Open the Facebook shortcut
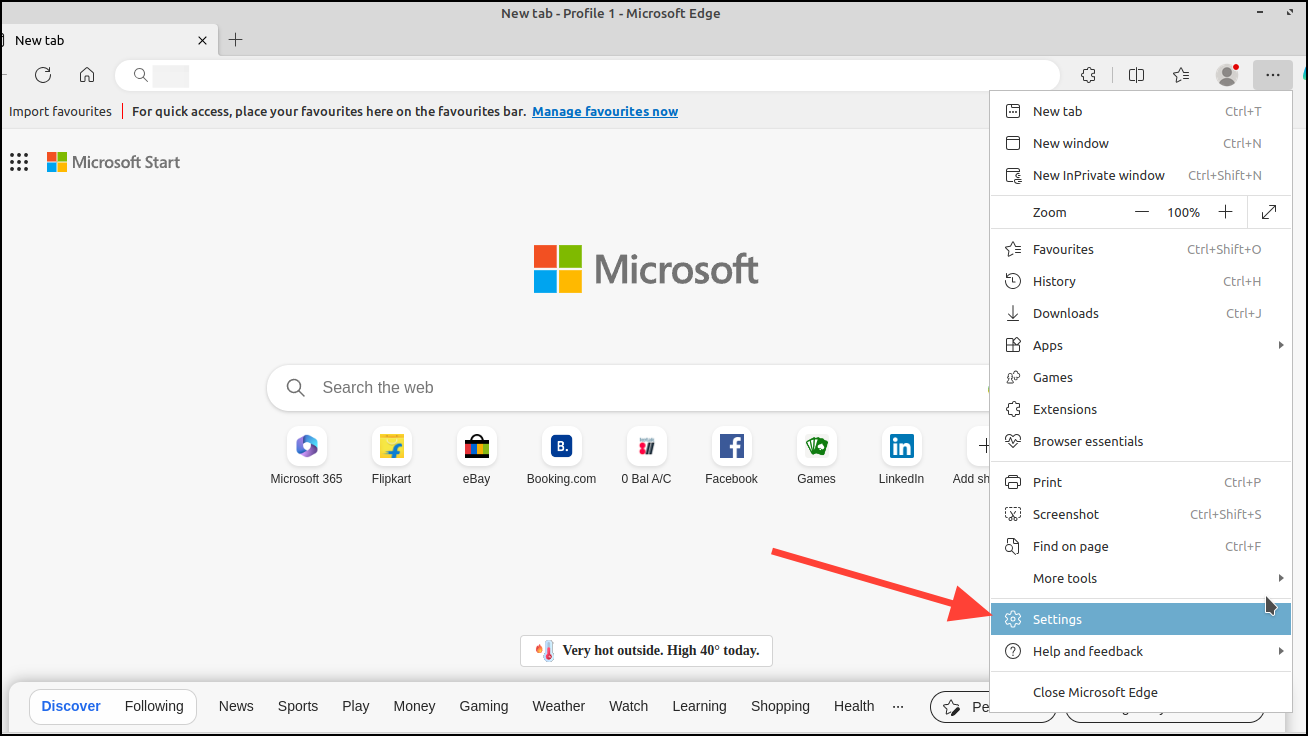 pyautogui.click(x=731, y=446)
